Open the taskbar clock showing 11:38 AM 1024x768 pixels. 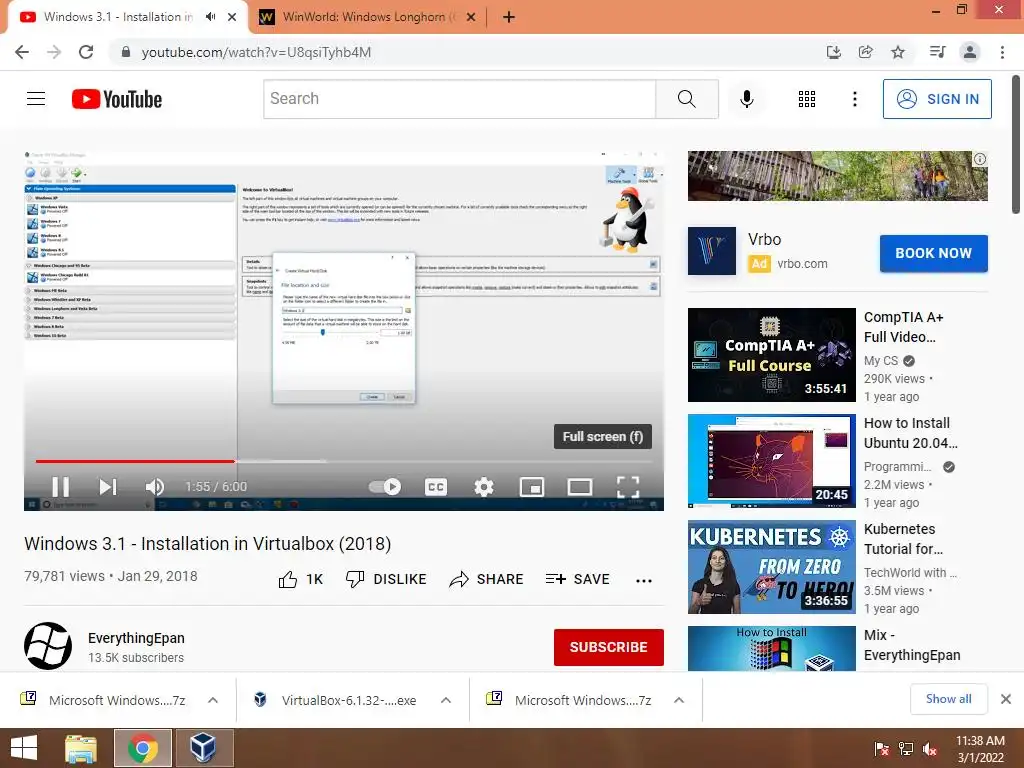coord(980,748)
